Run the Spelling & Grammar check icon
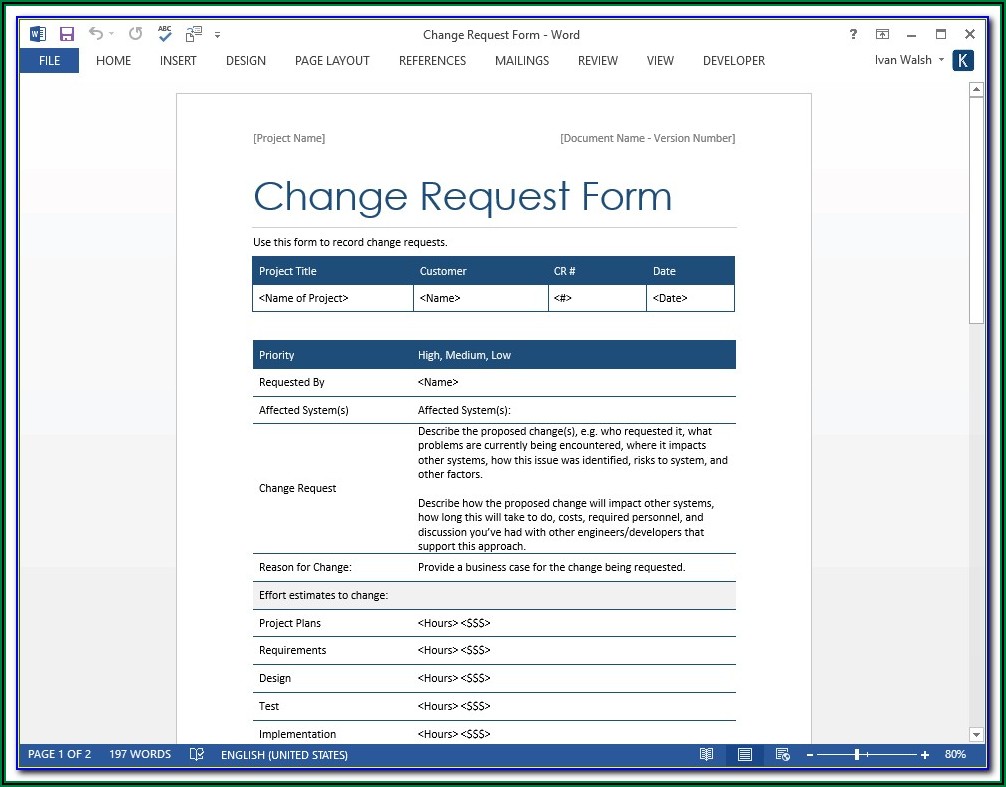 pyautogui.click(x=165, y=34)
